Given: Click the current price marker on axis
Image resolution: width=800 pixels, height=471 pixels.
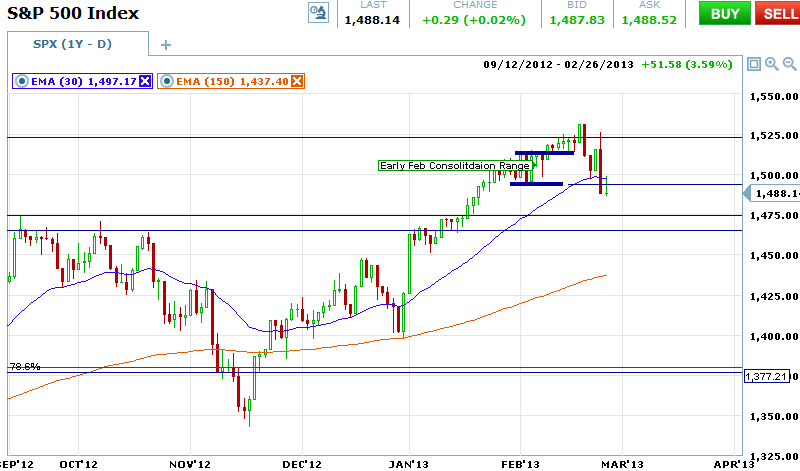Looking at the screenshot, I should click(x=771, y=193).
